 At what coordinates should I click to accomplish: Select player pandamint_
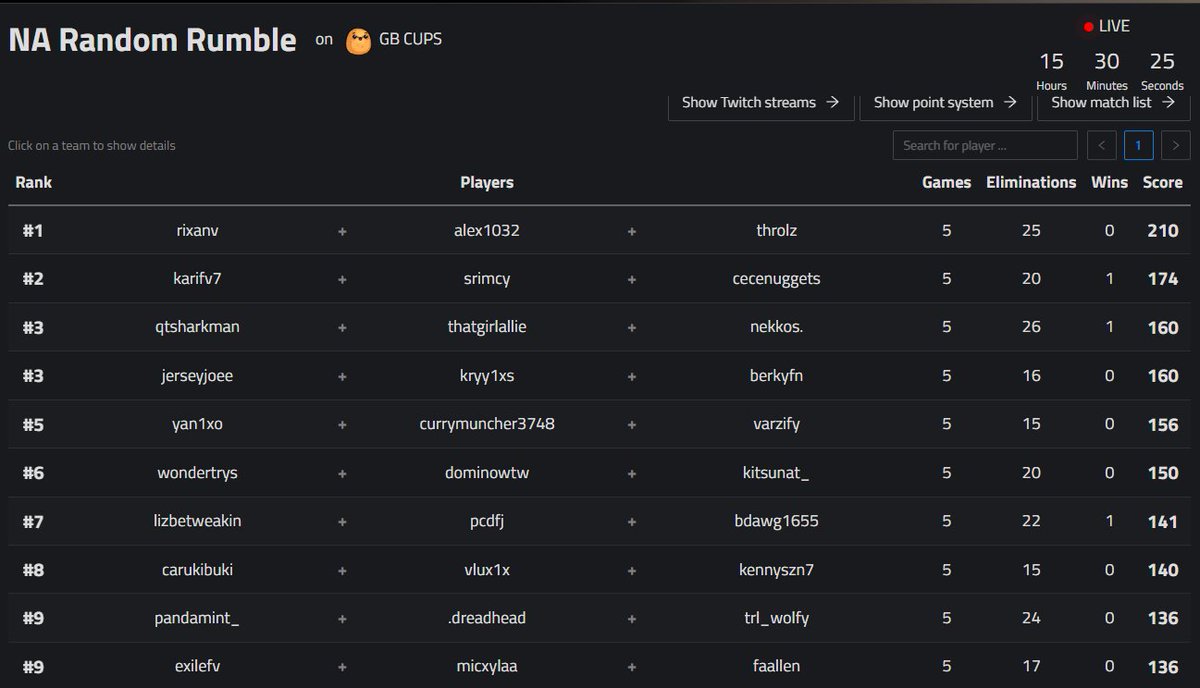(198, 618)
